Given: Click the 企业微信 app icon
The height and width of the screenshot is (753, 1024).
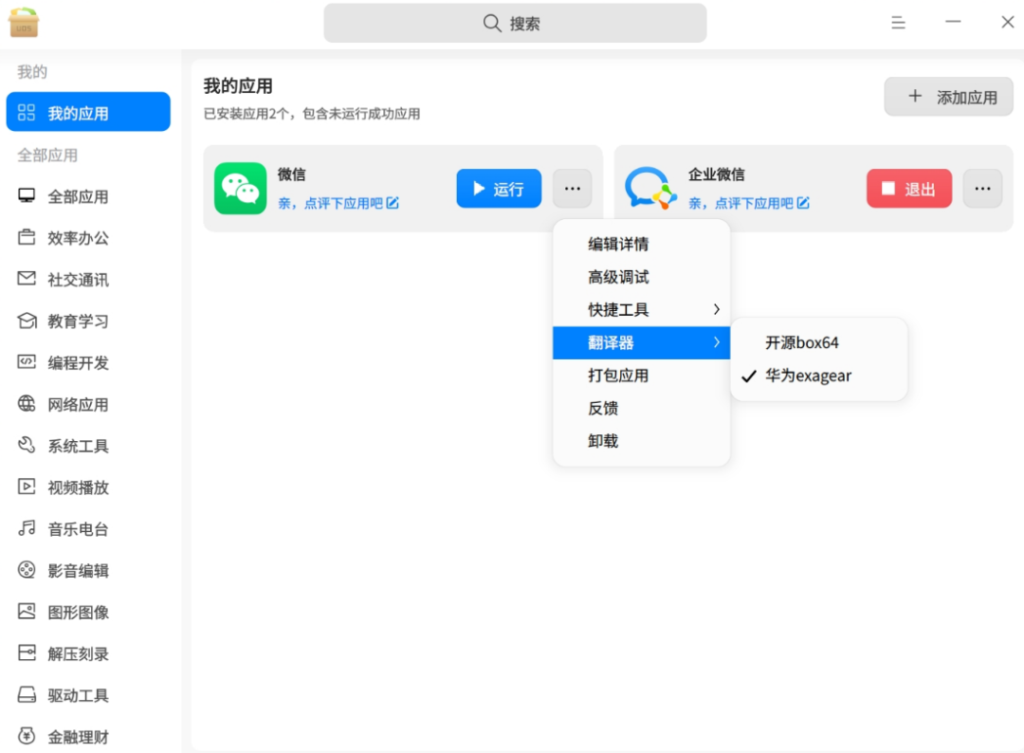Looking at the screenshot, I should [651, 188].
